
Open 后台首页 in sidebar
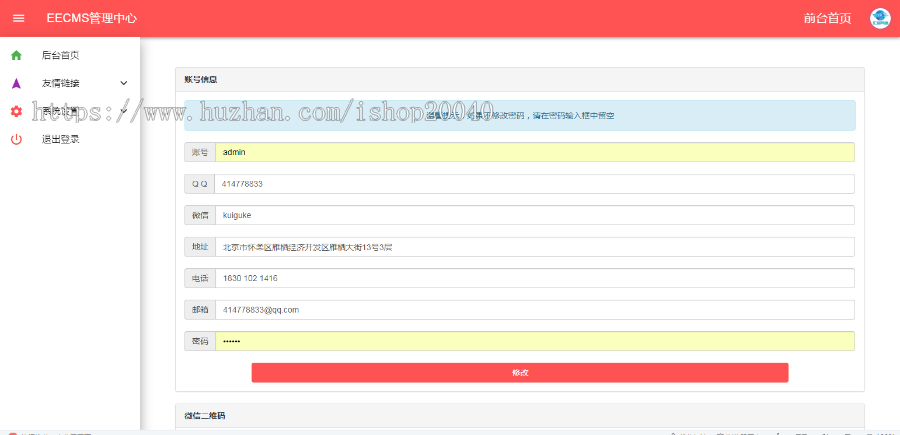(x=60, y=55)
